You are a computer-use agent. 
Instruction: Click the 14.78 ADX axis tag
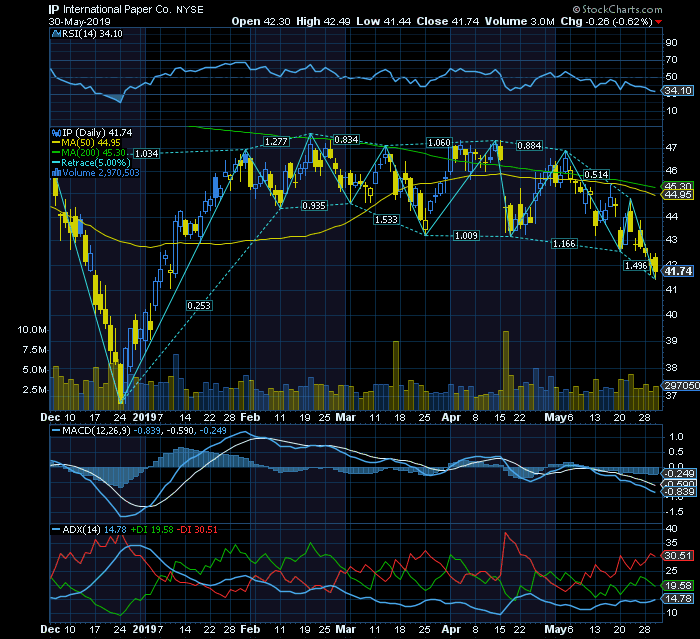(x=678, y=598)
